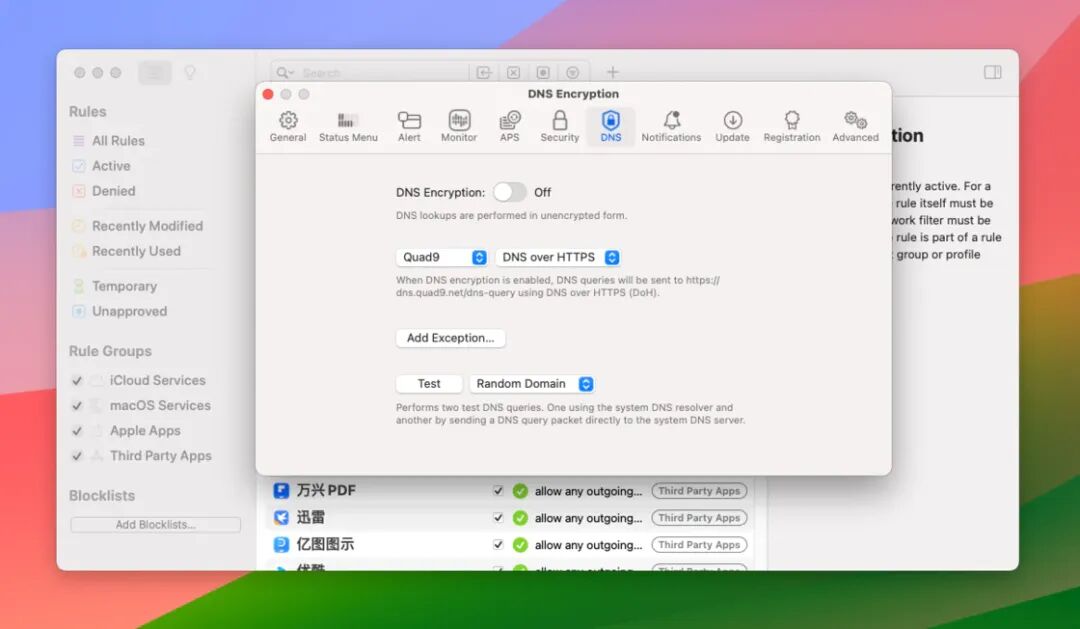Open the Registration preferences pane
The image size is (1080, 629).
point(792,126)
